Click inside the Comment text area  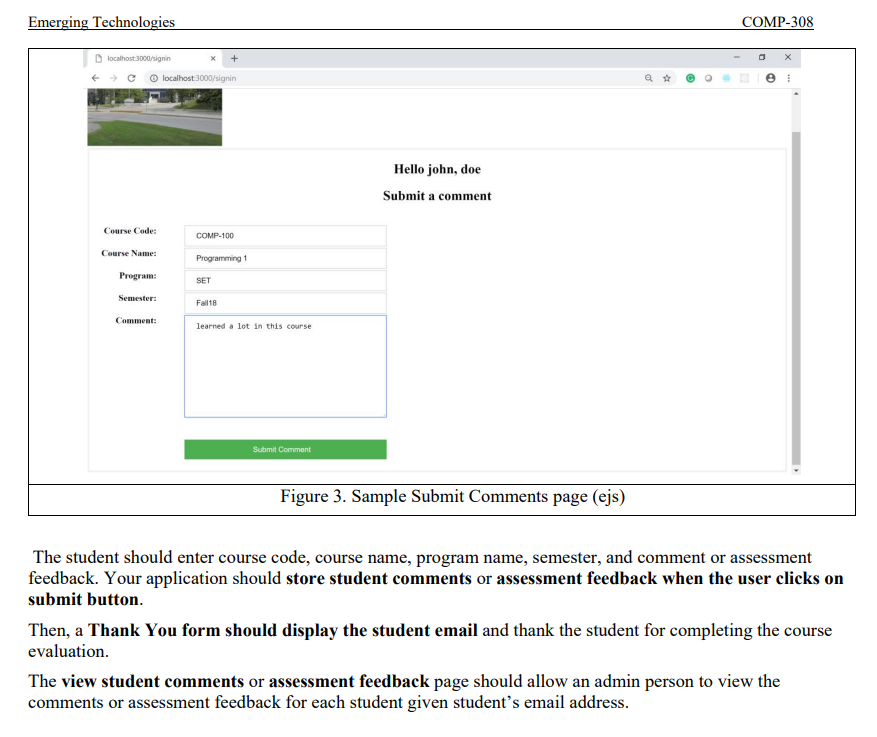point(285,365)
